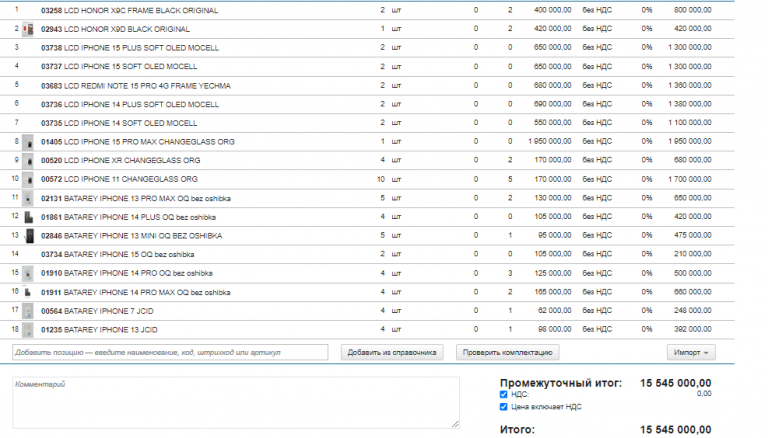Open thumbnail of BATAREY IPHONE 14 PRO OQ

point(28,273)
